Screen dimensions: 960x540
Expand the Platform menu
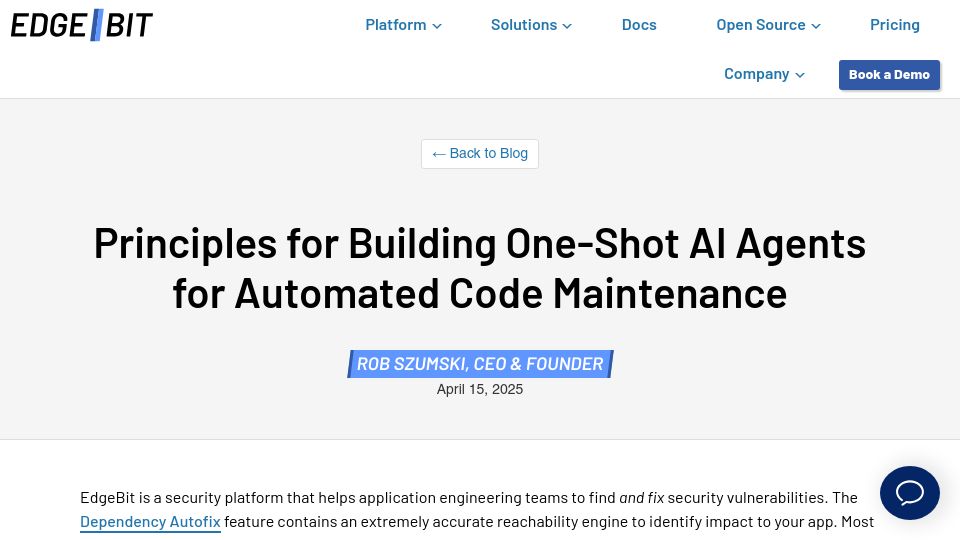pos(403,25)
